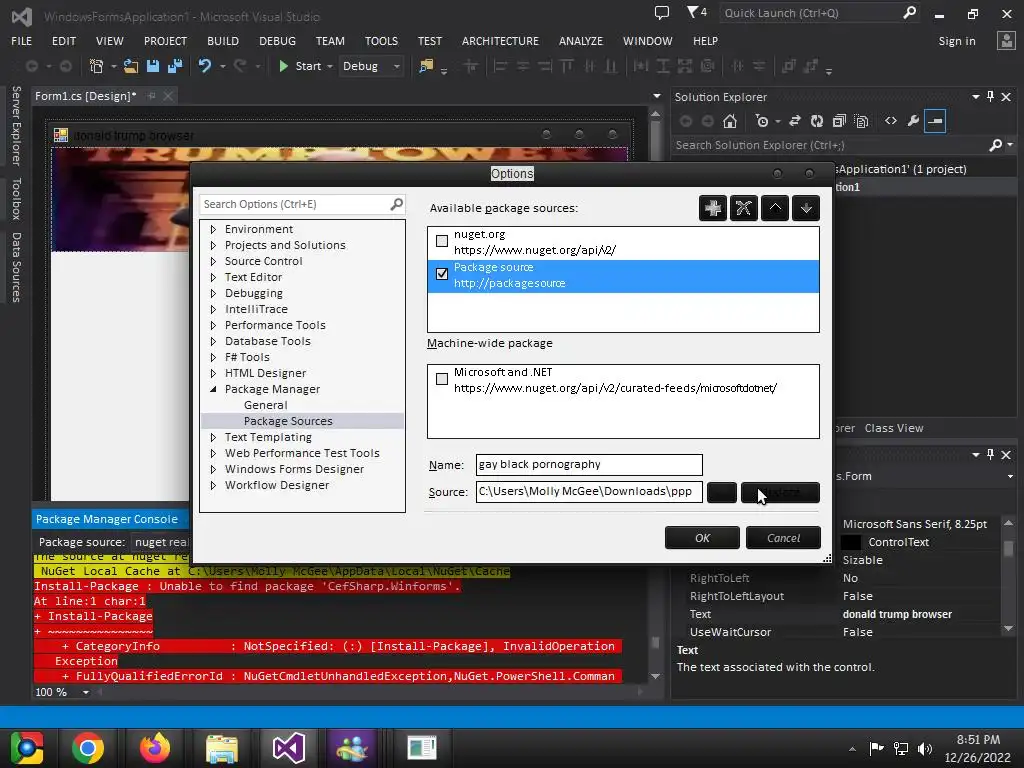This screenshot has width=1024, height=768.
Task: Remove the selected package source with X icon
Action: [743, 208]
